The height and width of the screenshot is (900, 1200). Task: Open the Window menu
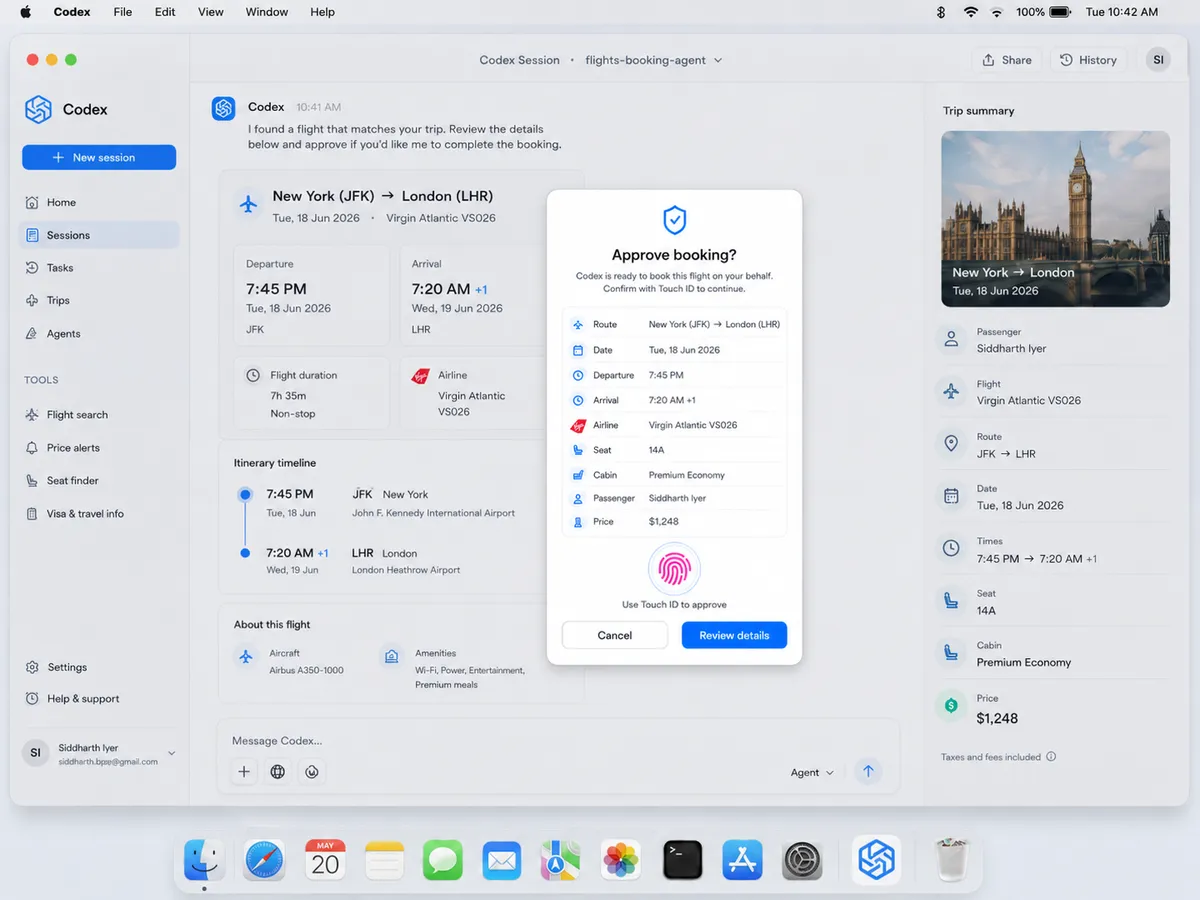(267, 12)
